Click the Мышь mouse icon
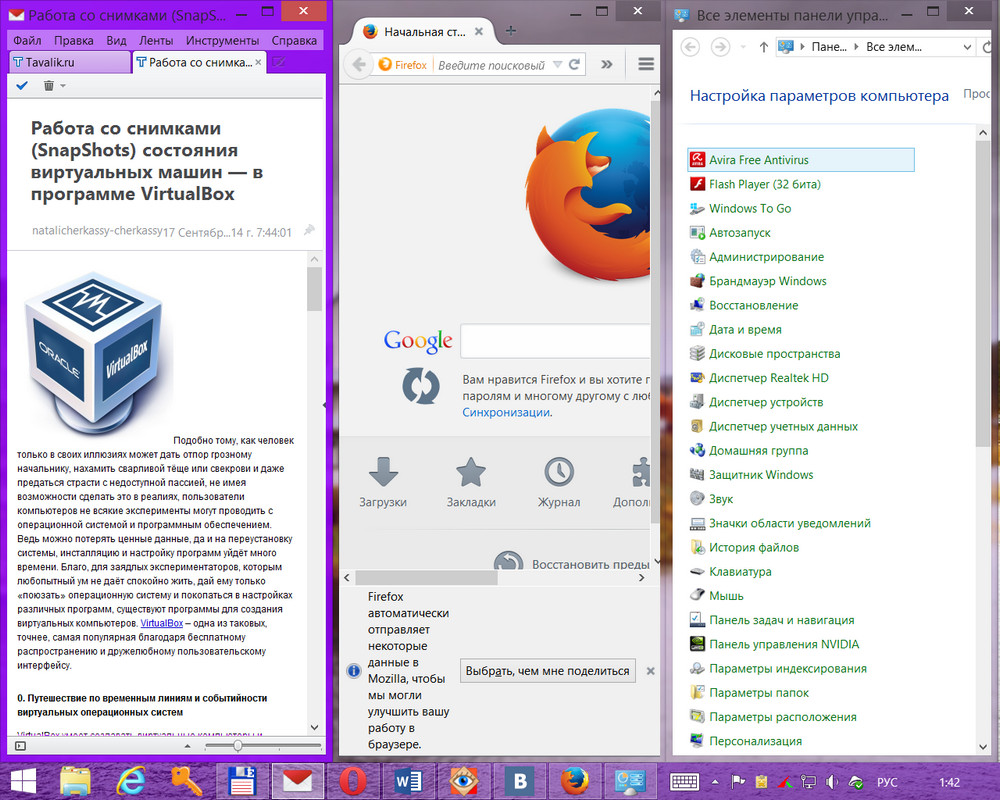1000x800 pixels. coord(697,596)
